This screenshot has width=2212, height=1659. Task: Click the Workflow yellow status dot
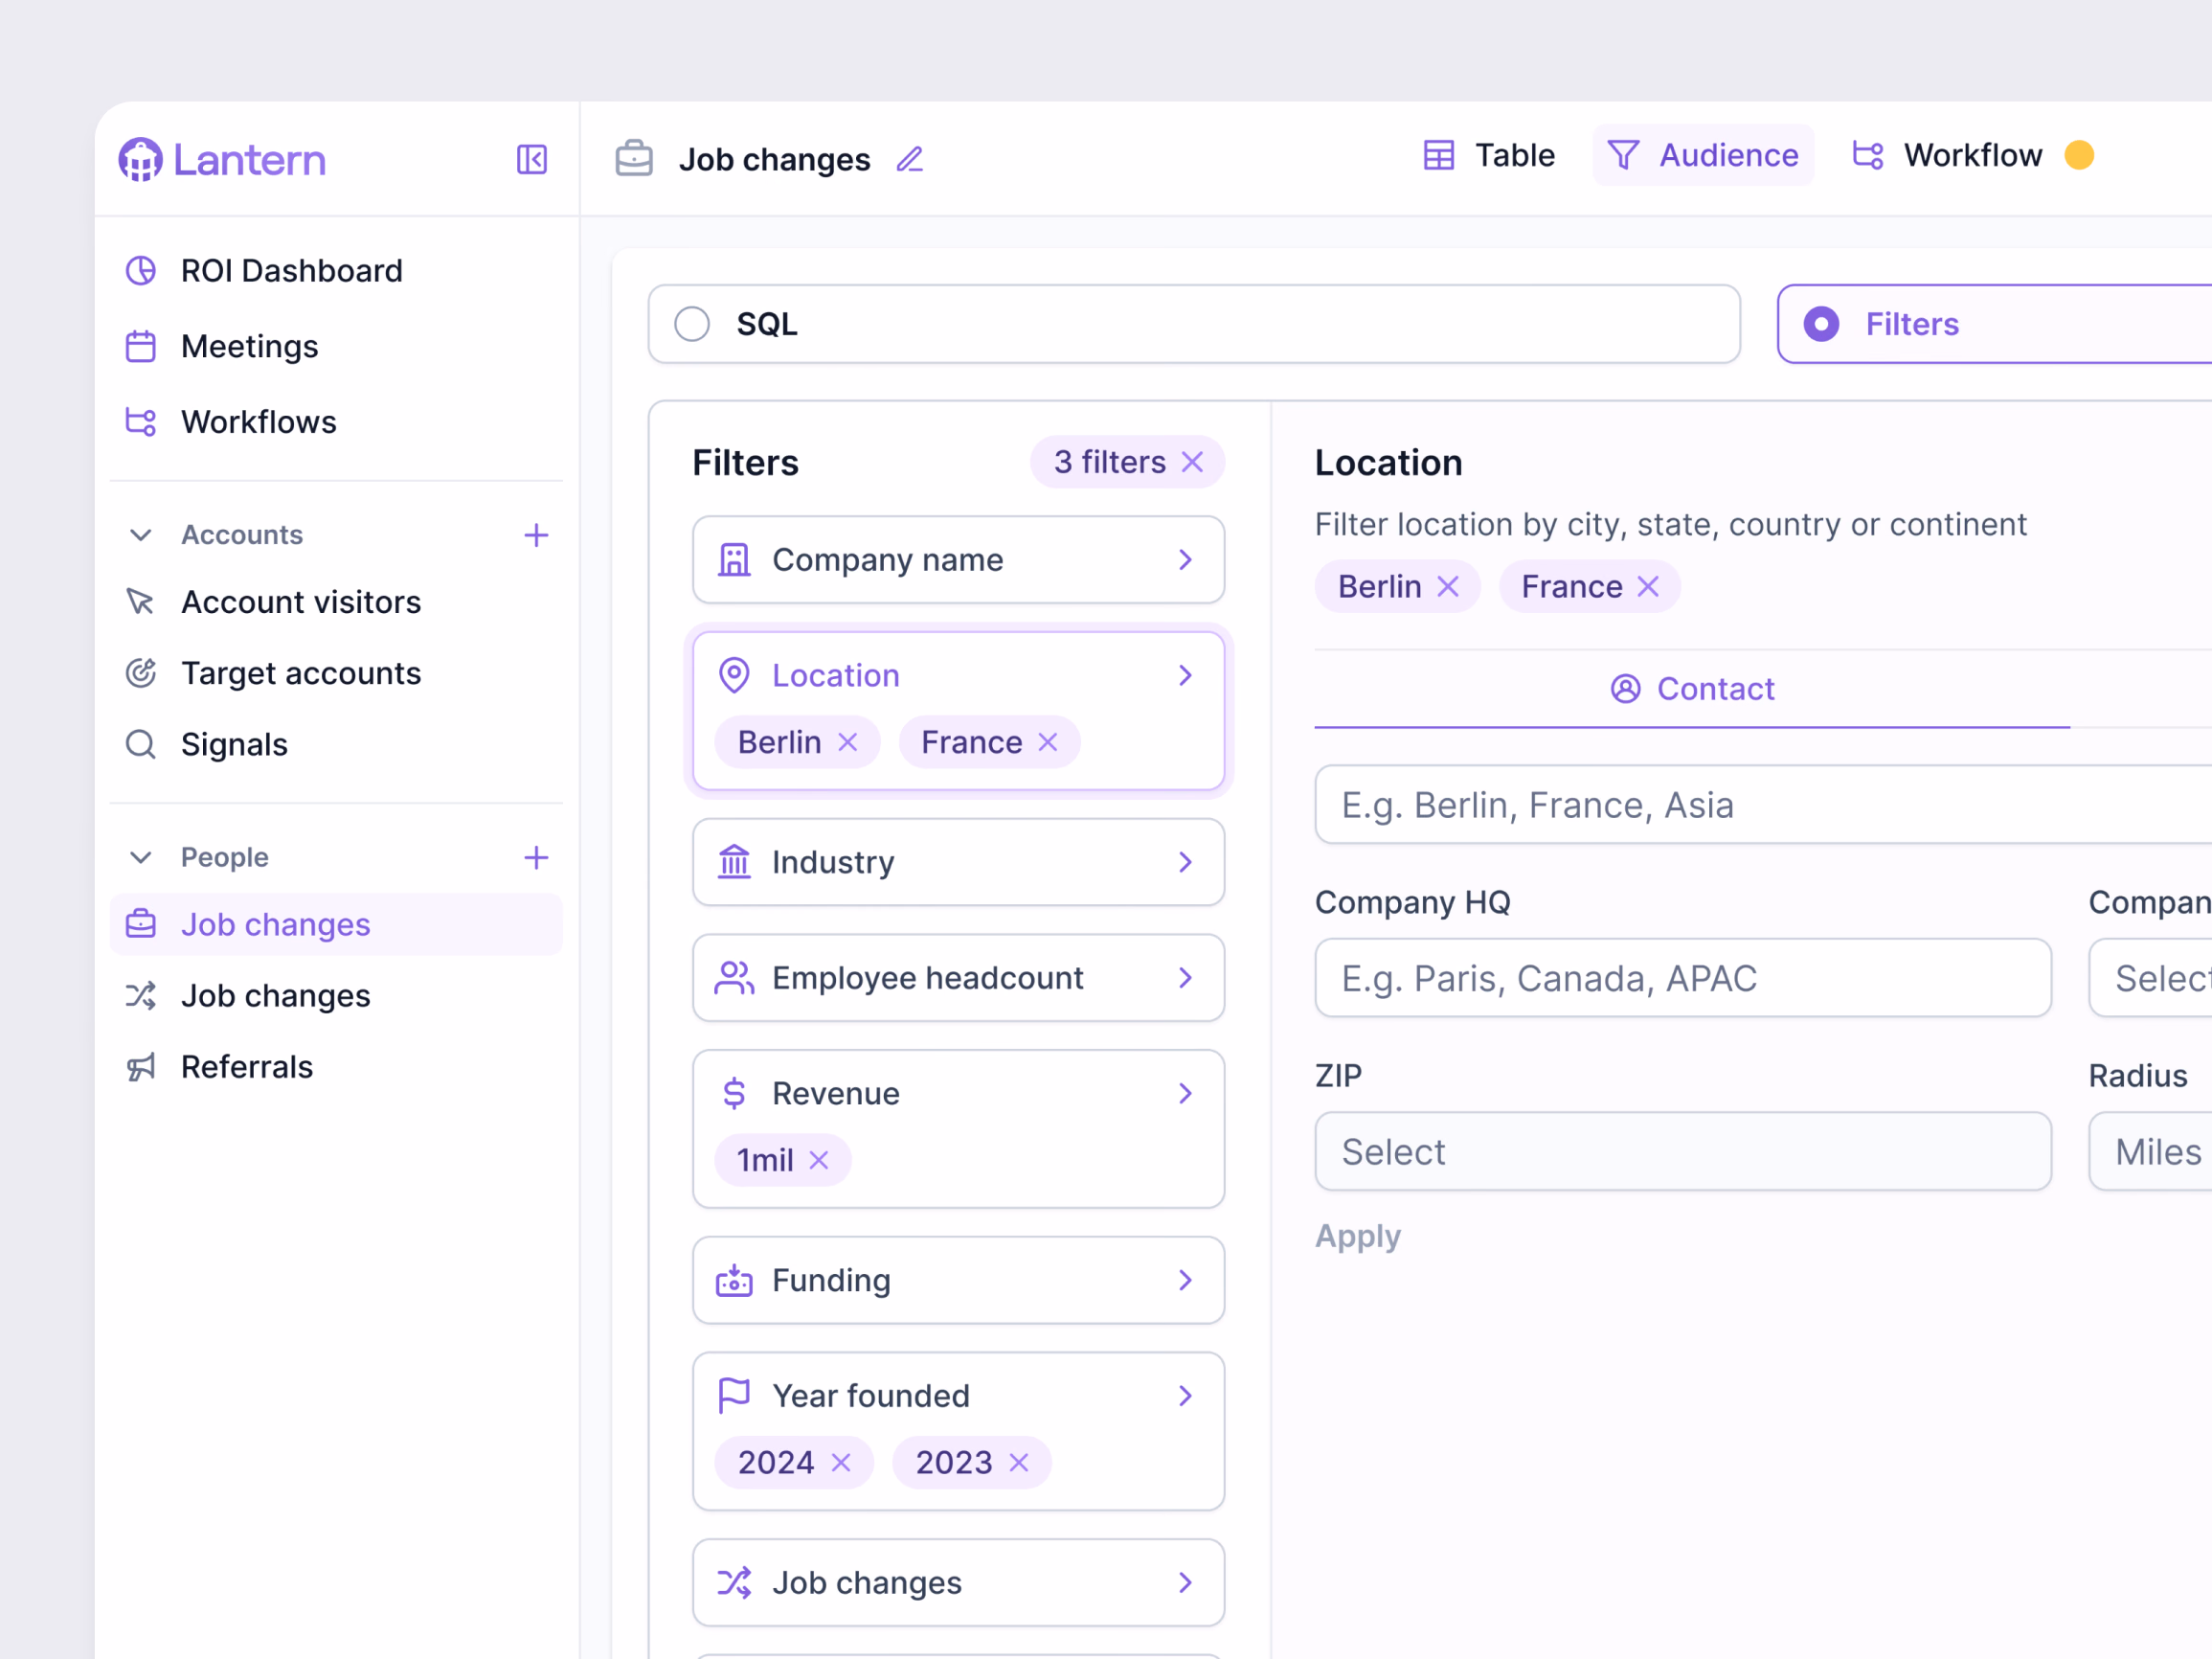(2079, 155)
